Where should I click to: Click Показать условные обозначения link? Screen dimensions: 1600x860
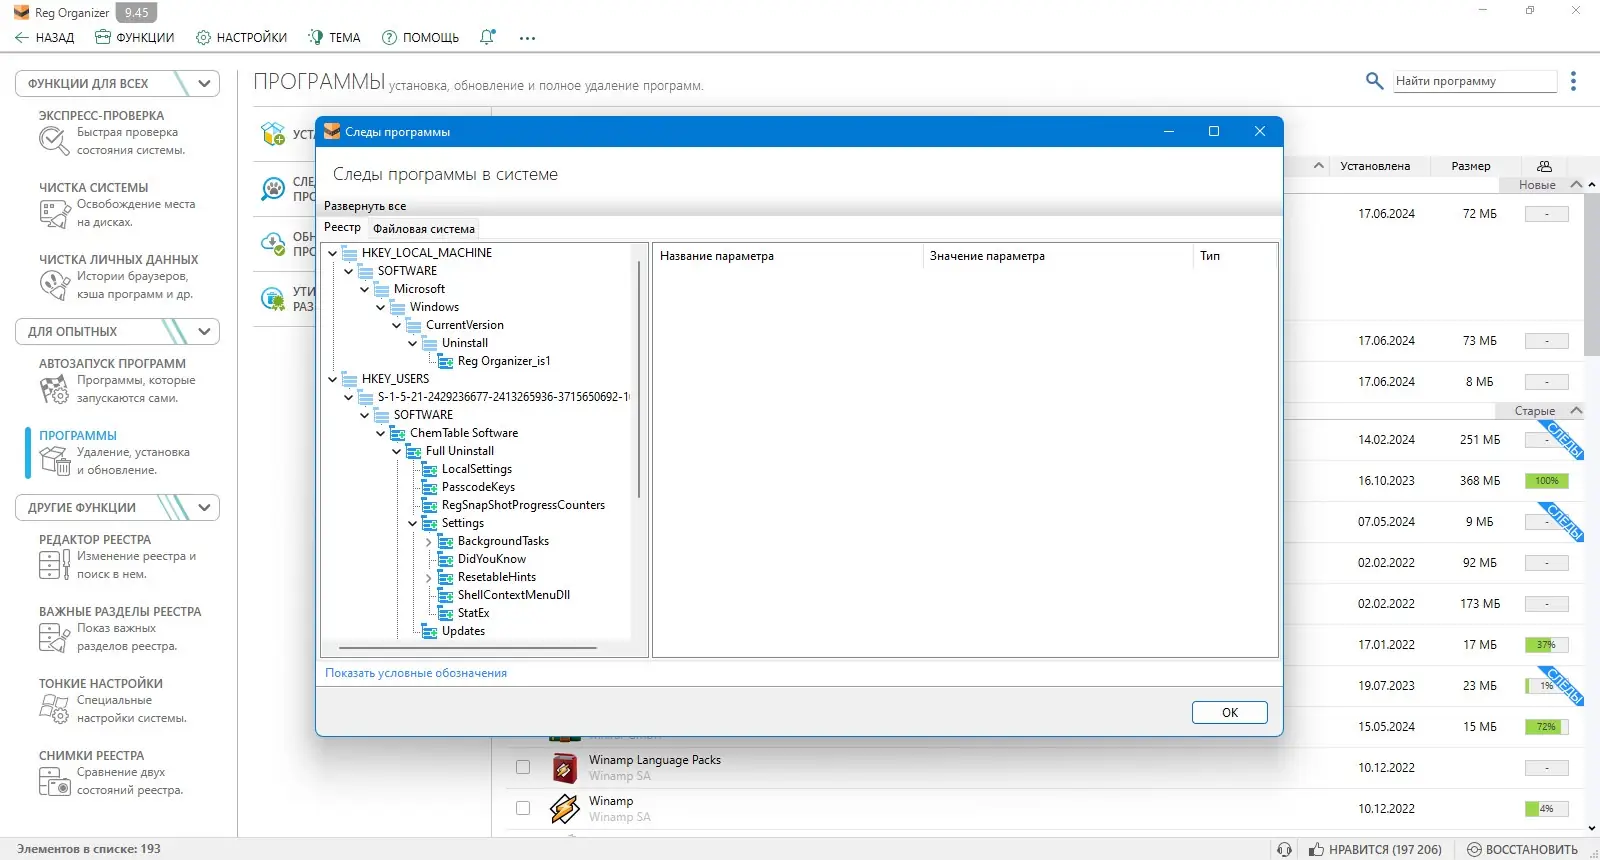click(x=416, y=673)
